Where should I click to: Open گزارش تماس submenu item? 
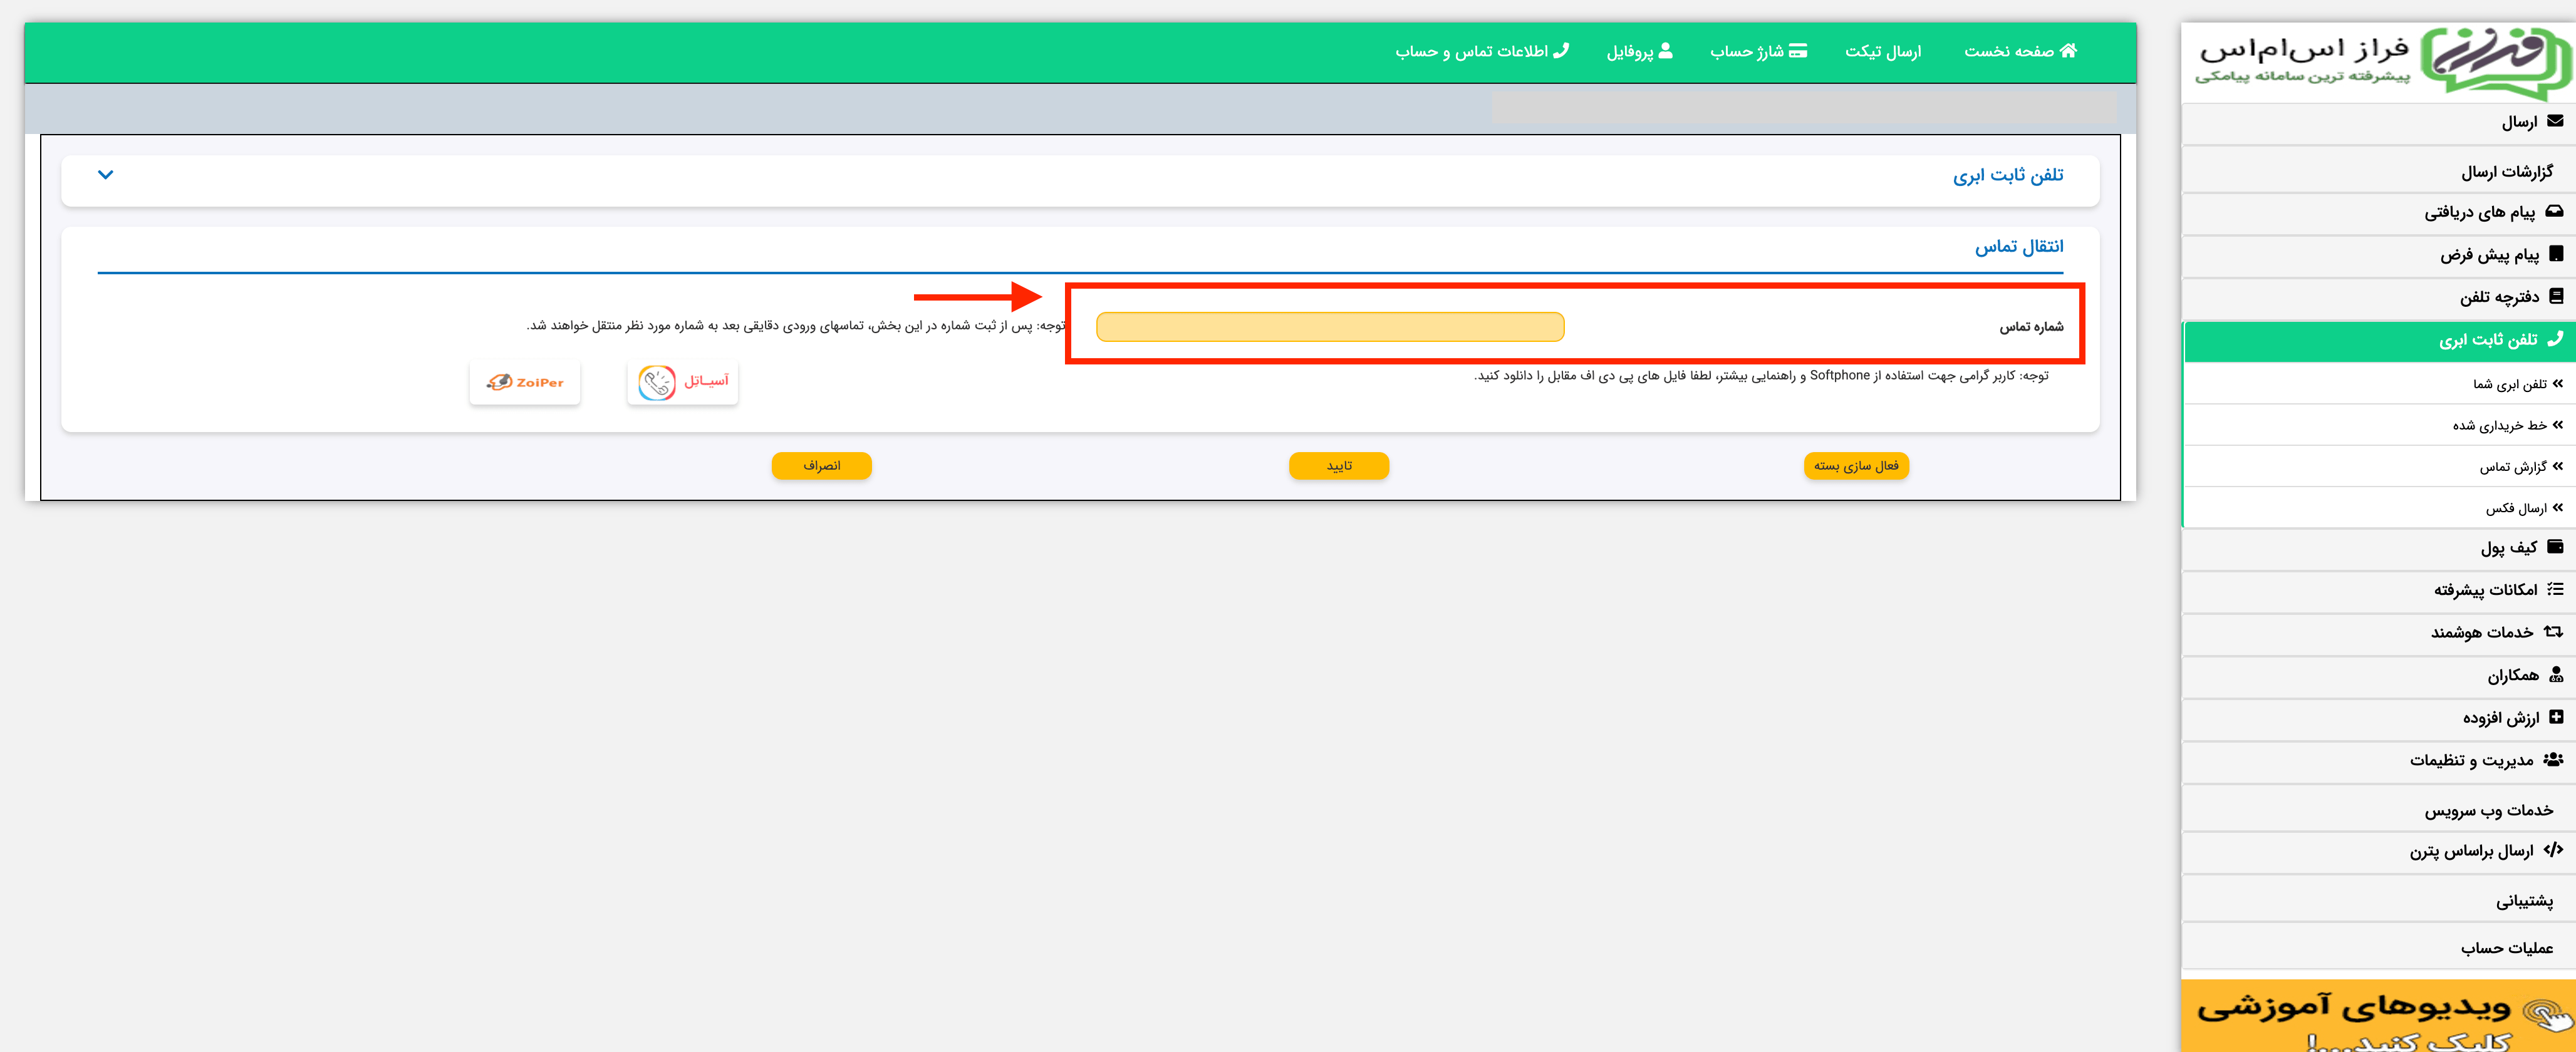click(2380, 467)
